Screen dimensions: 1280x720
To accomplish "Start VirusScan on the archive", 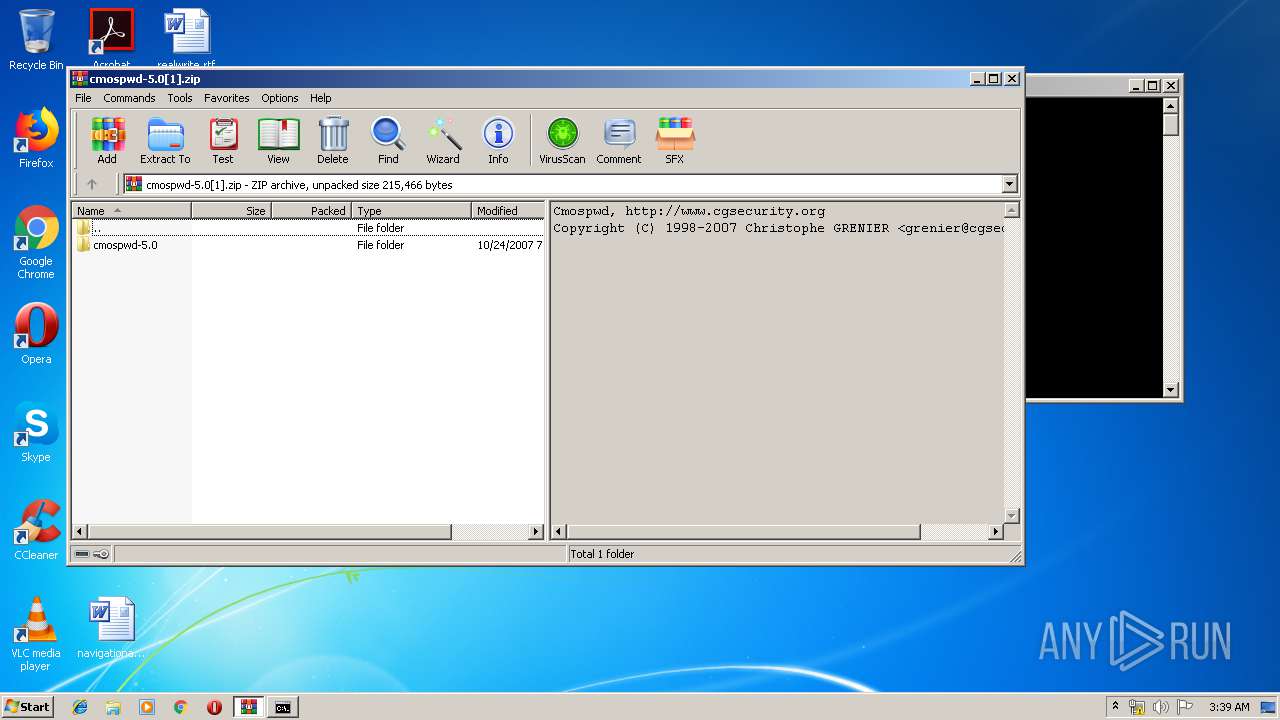I will point(562,140).
